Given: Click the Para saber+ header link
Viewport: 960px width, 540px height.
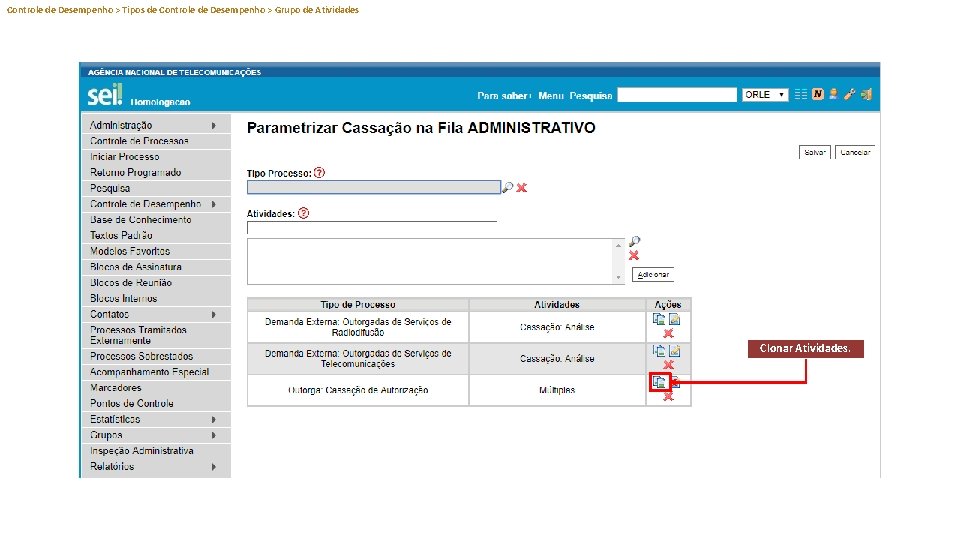Looking at the screenshot, I should pyautogui.click(x=504, y=96).
